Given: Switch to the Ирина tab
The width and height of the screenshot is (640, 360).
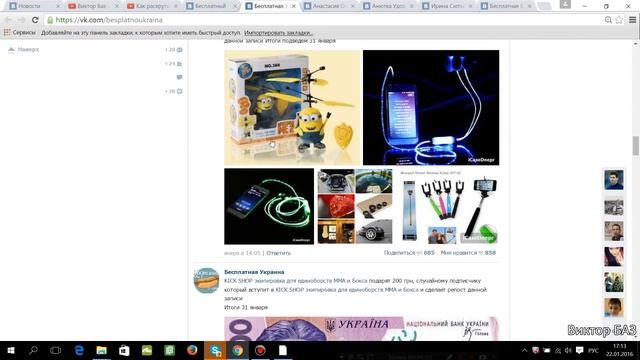Looking at the screenshot, I should tap(447, 6).
